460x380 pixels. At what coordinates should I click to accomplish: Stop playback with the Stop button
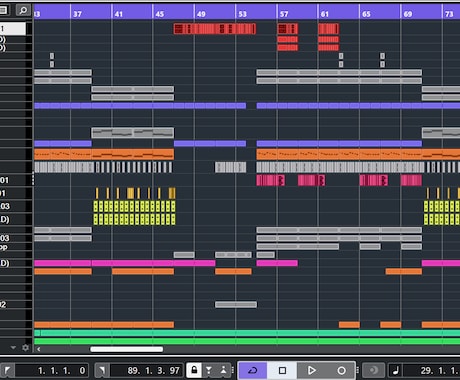(x=282, y=370)
